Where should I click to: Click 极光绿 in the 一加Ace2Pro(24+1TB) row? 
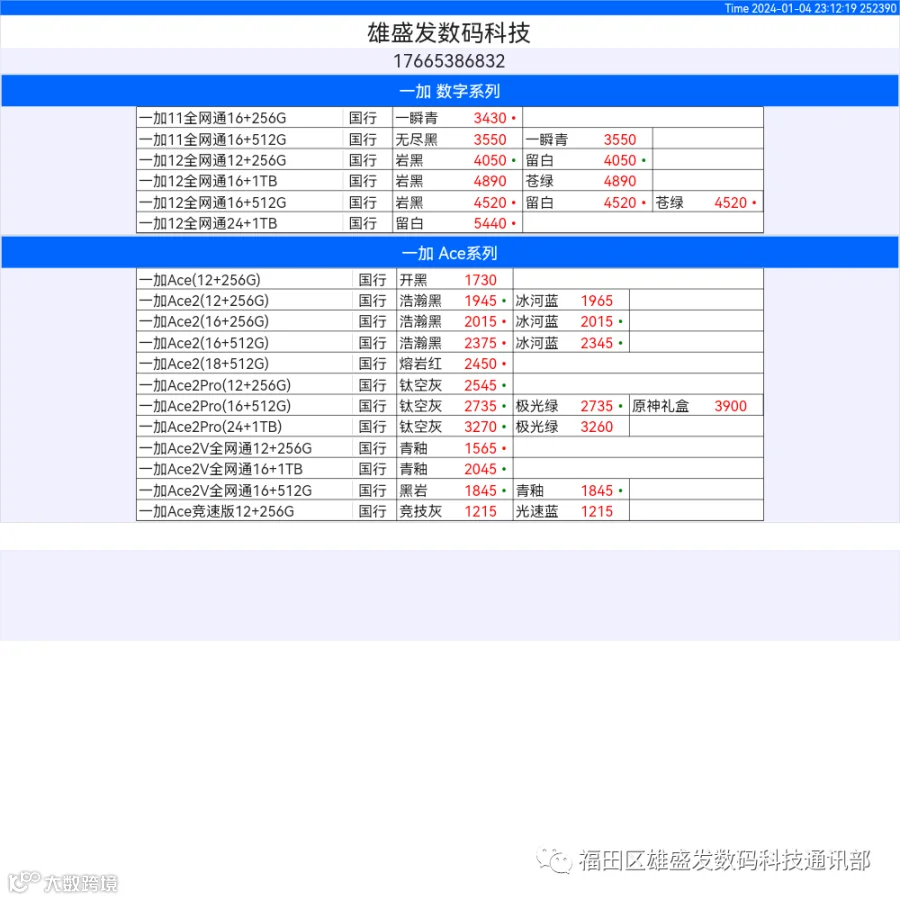[537, 427]
